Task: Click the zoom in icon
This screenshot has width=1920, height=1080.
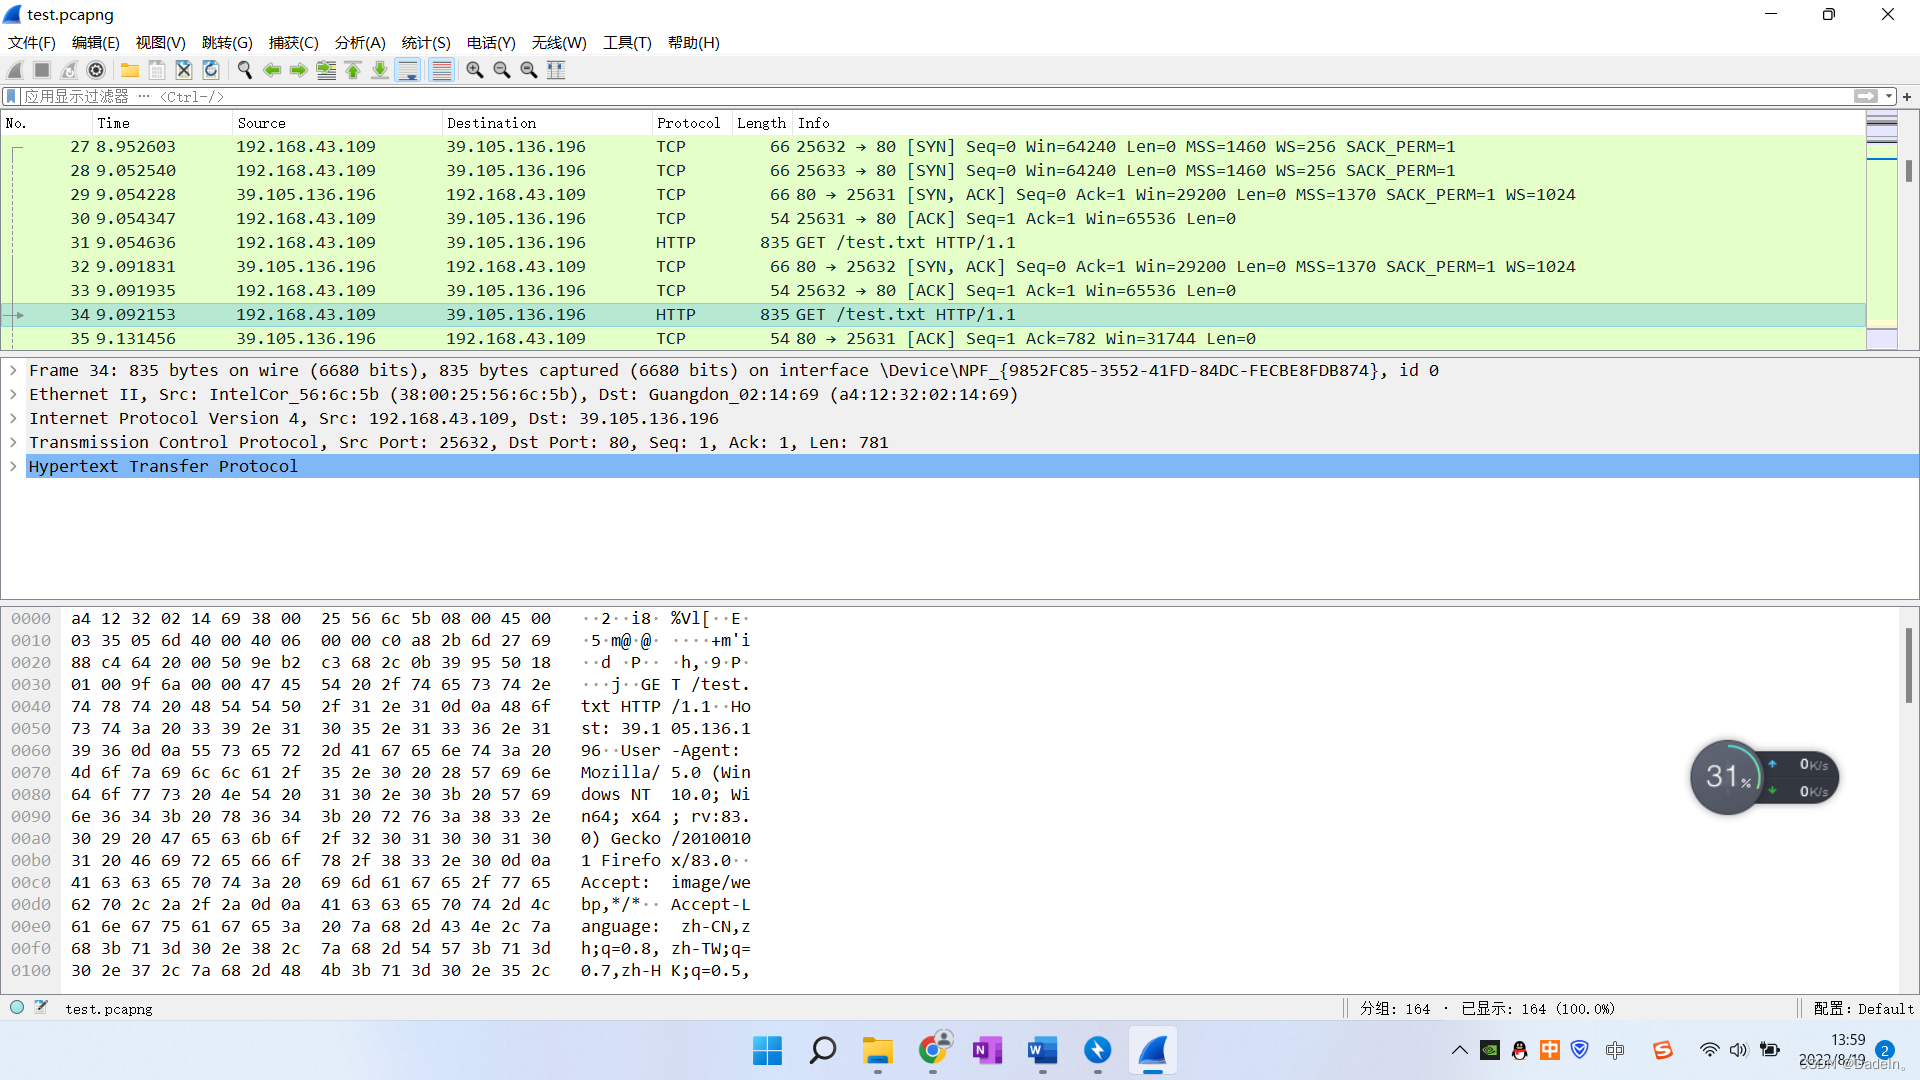Action: (475, 70)
